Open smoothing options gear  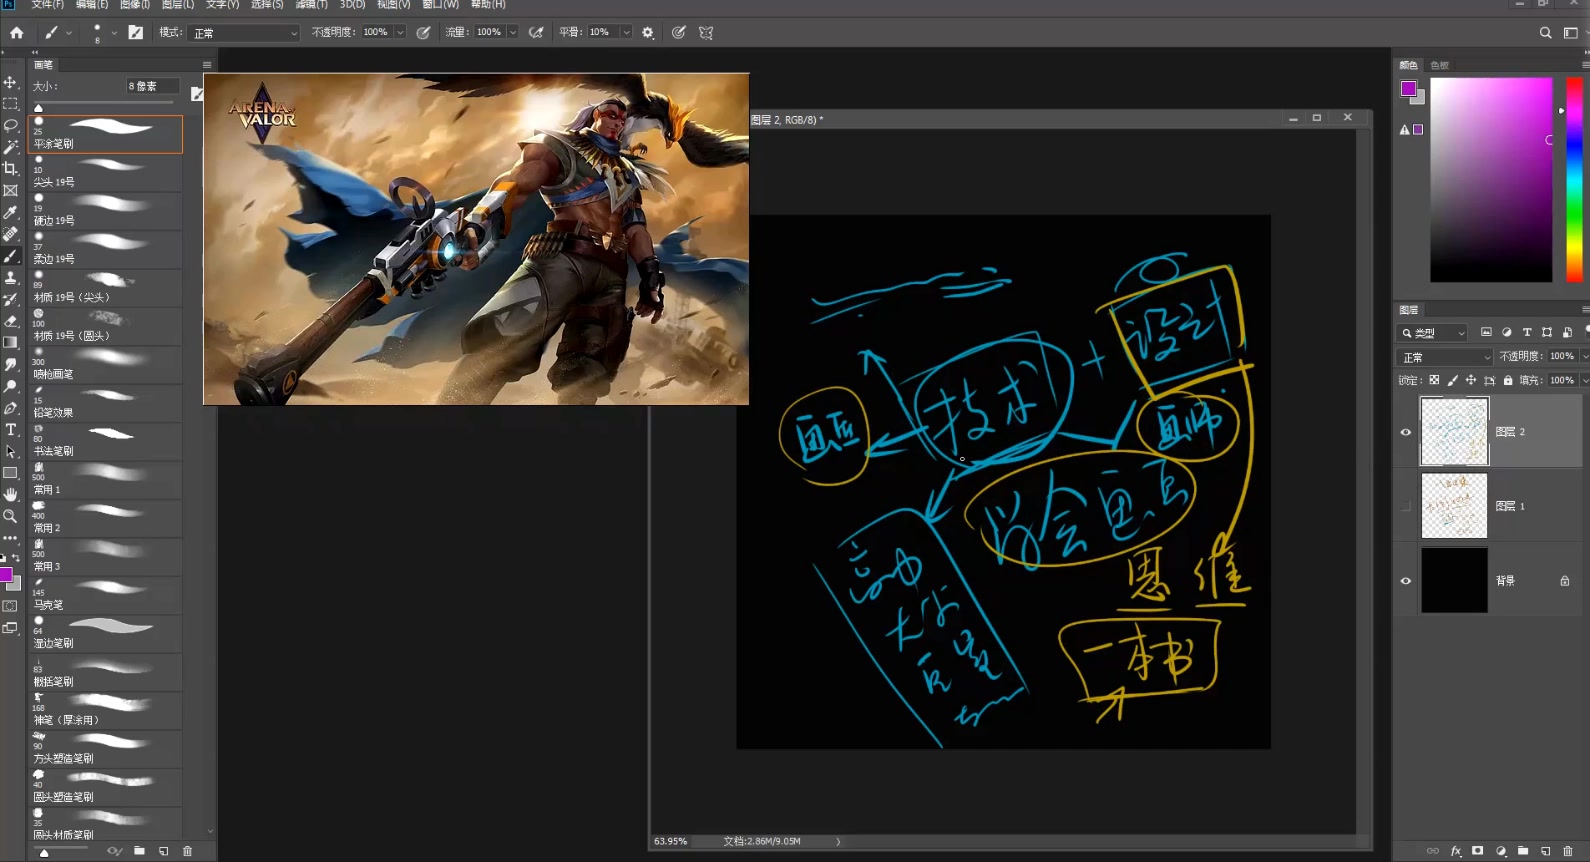click(648, 32)
